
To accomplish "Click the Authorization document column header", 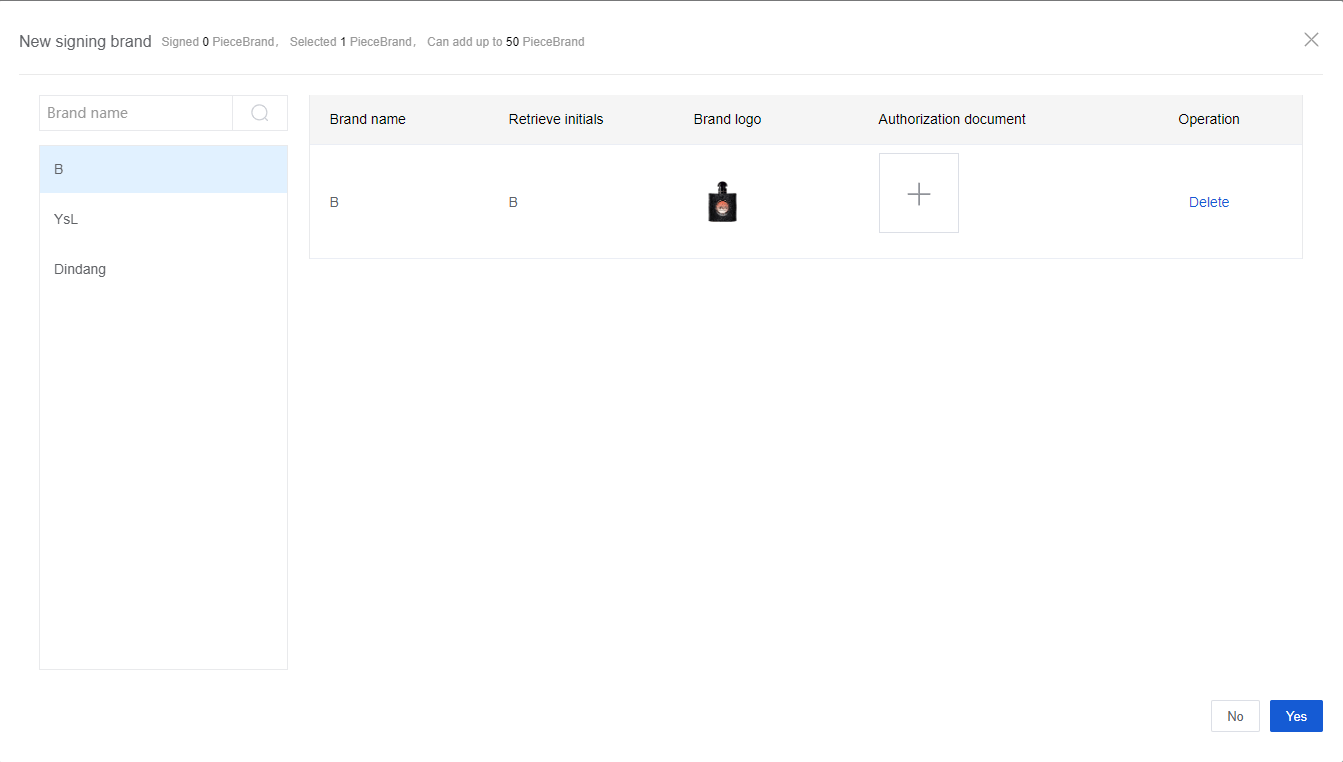I will [x=952, y=119].
